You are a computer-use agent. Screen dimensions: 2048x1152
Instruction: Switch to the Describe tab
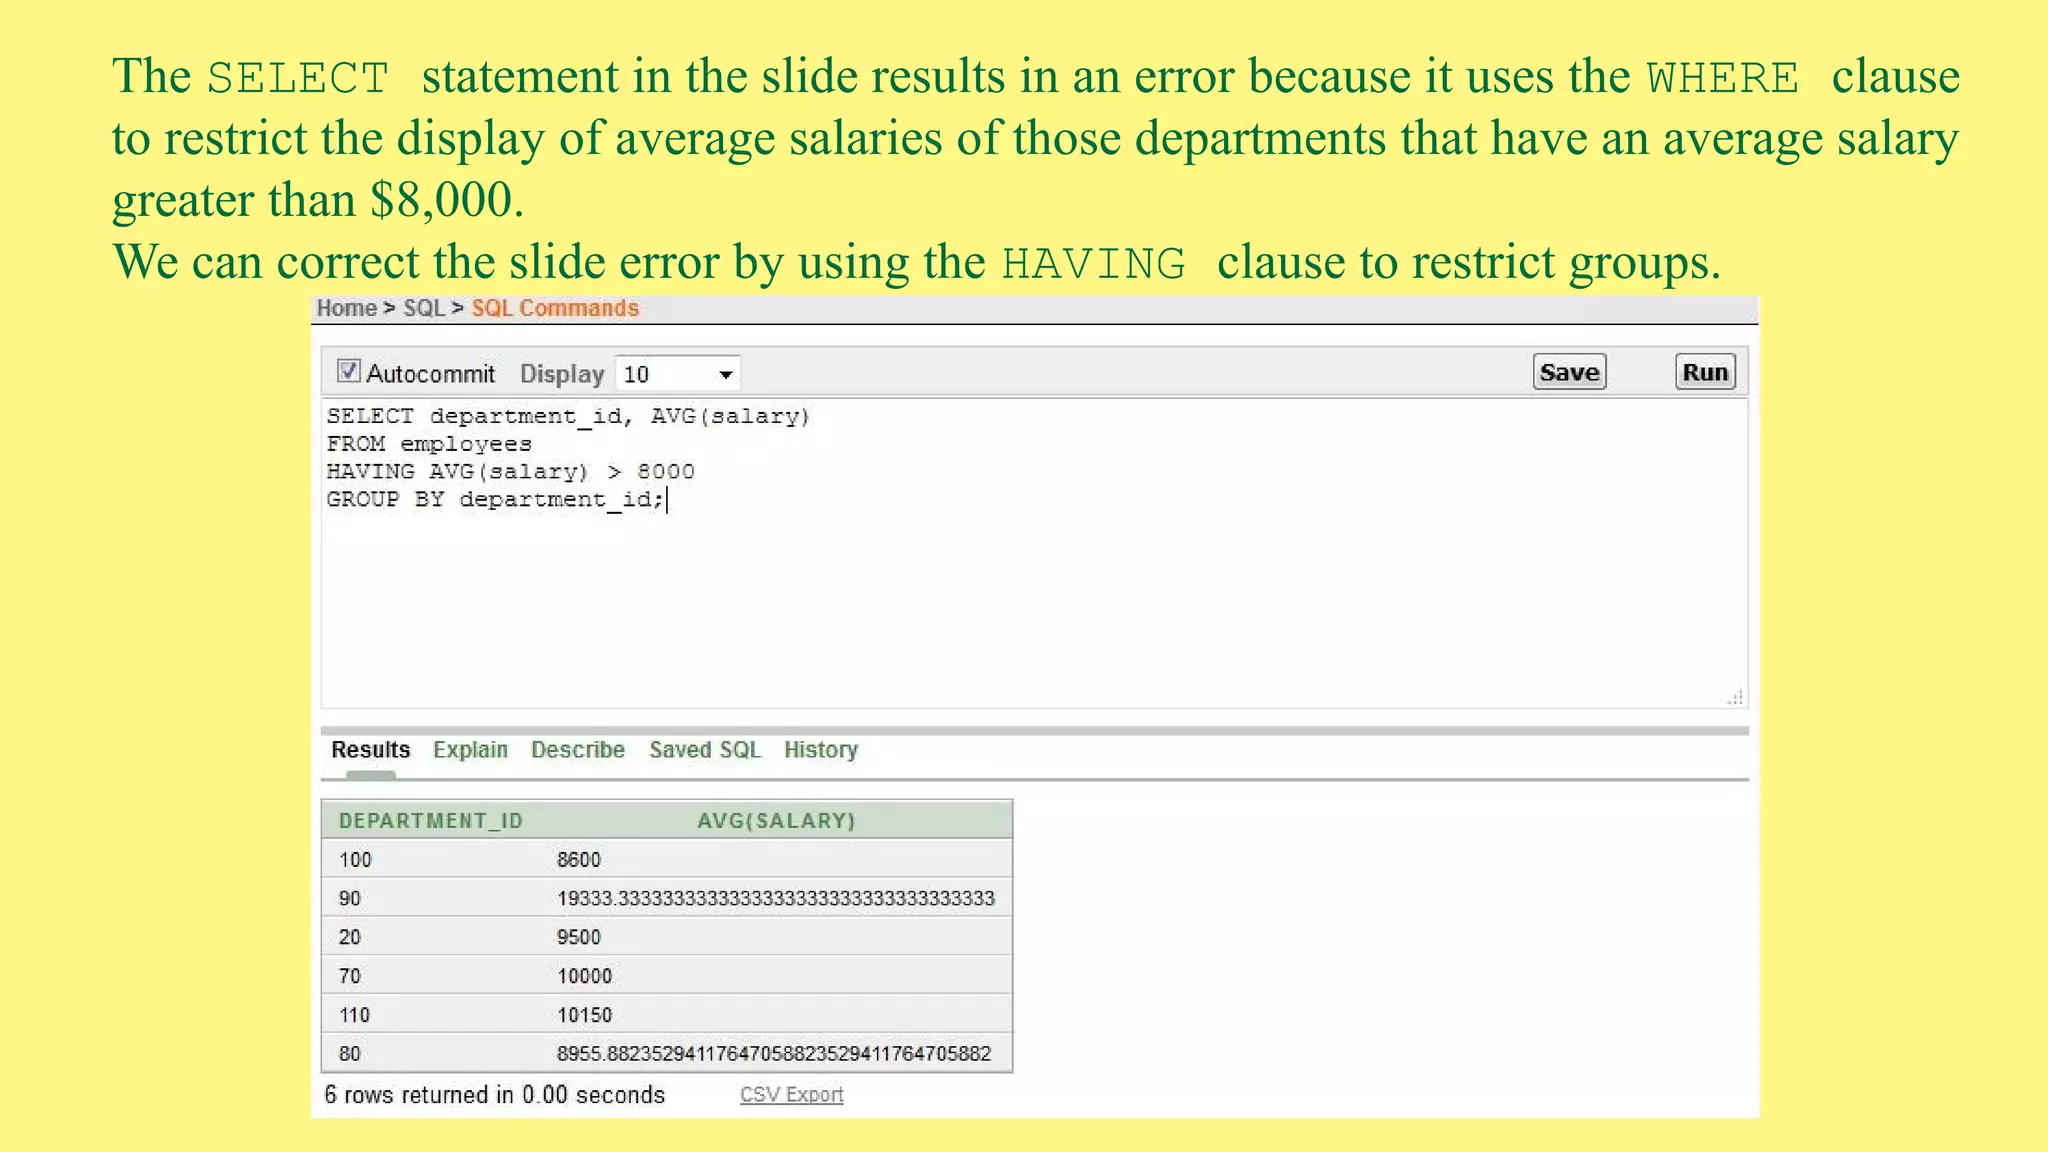578,750
